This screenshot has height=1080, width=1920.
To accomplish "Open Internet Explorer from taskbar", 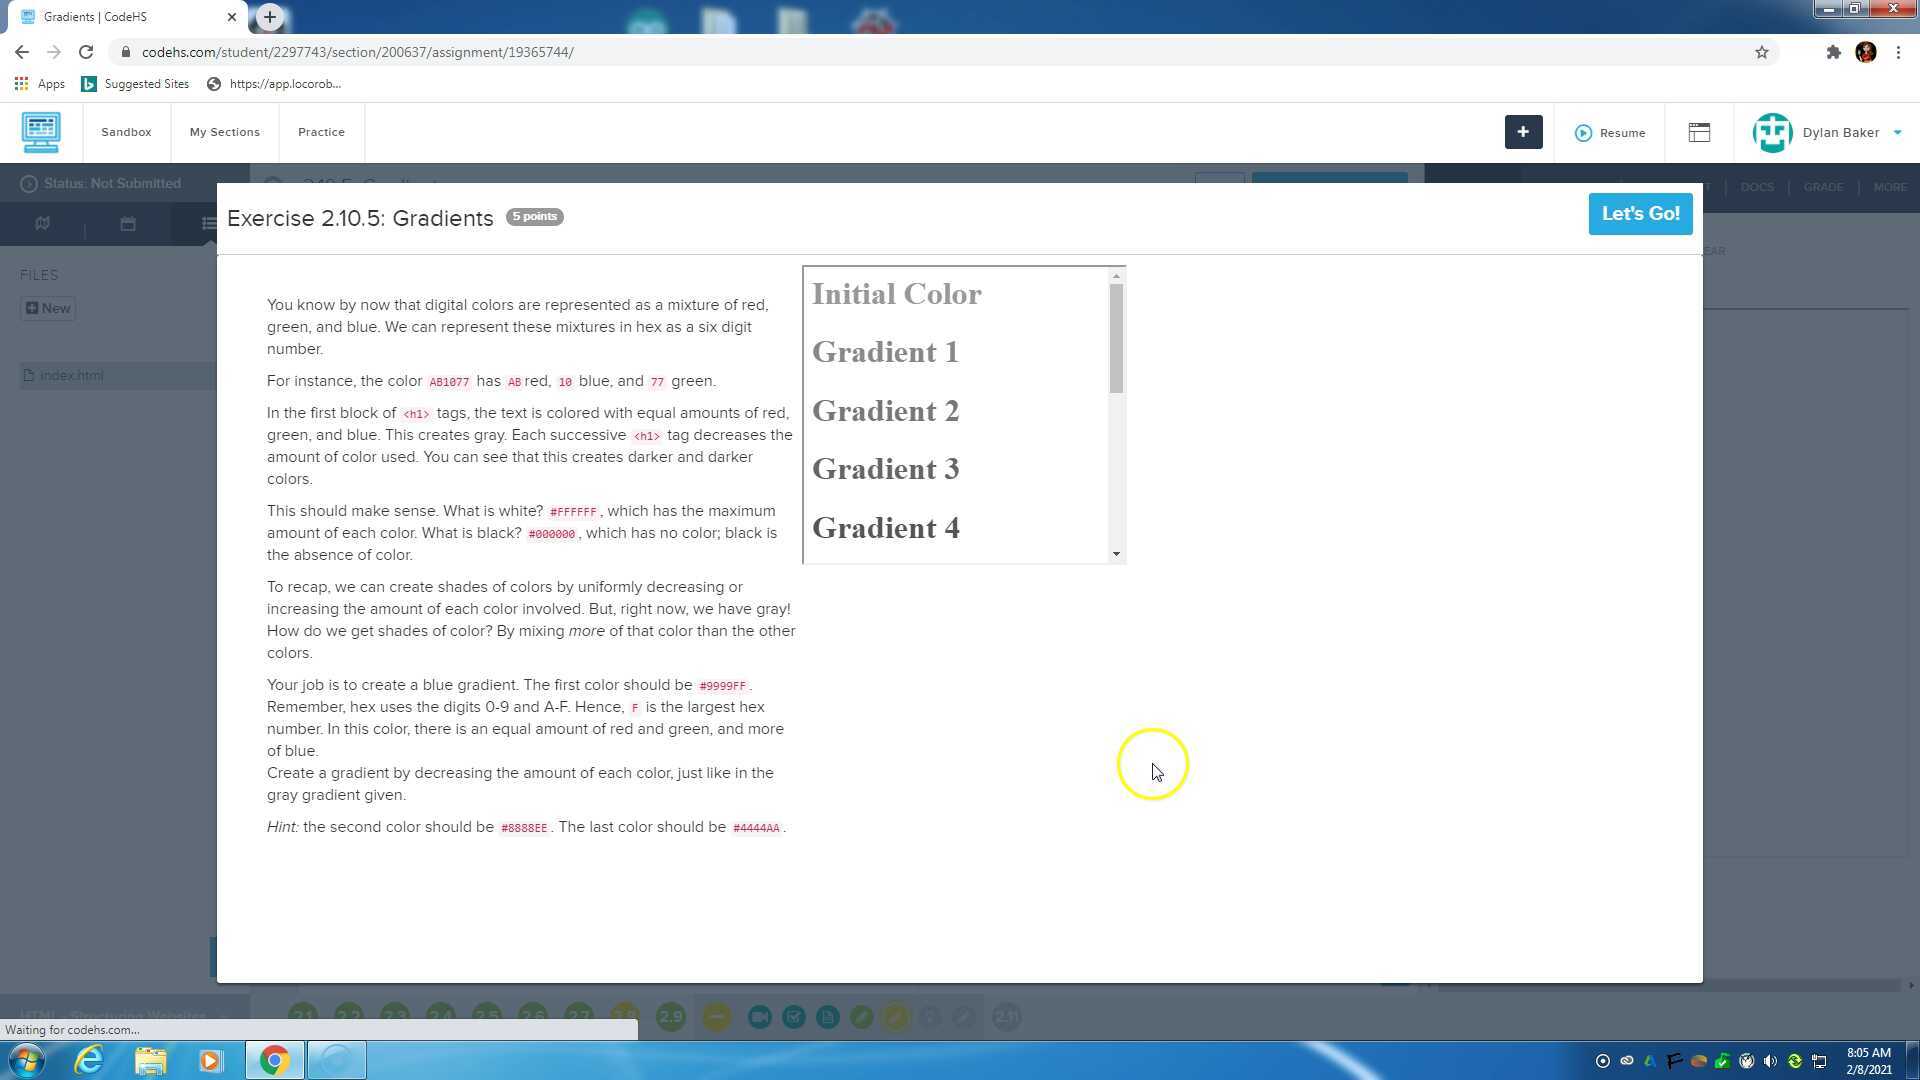I will coord(89,1060).
